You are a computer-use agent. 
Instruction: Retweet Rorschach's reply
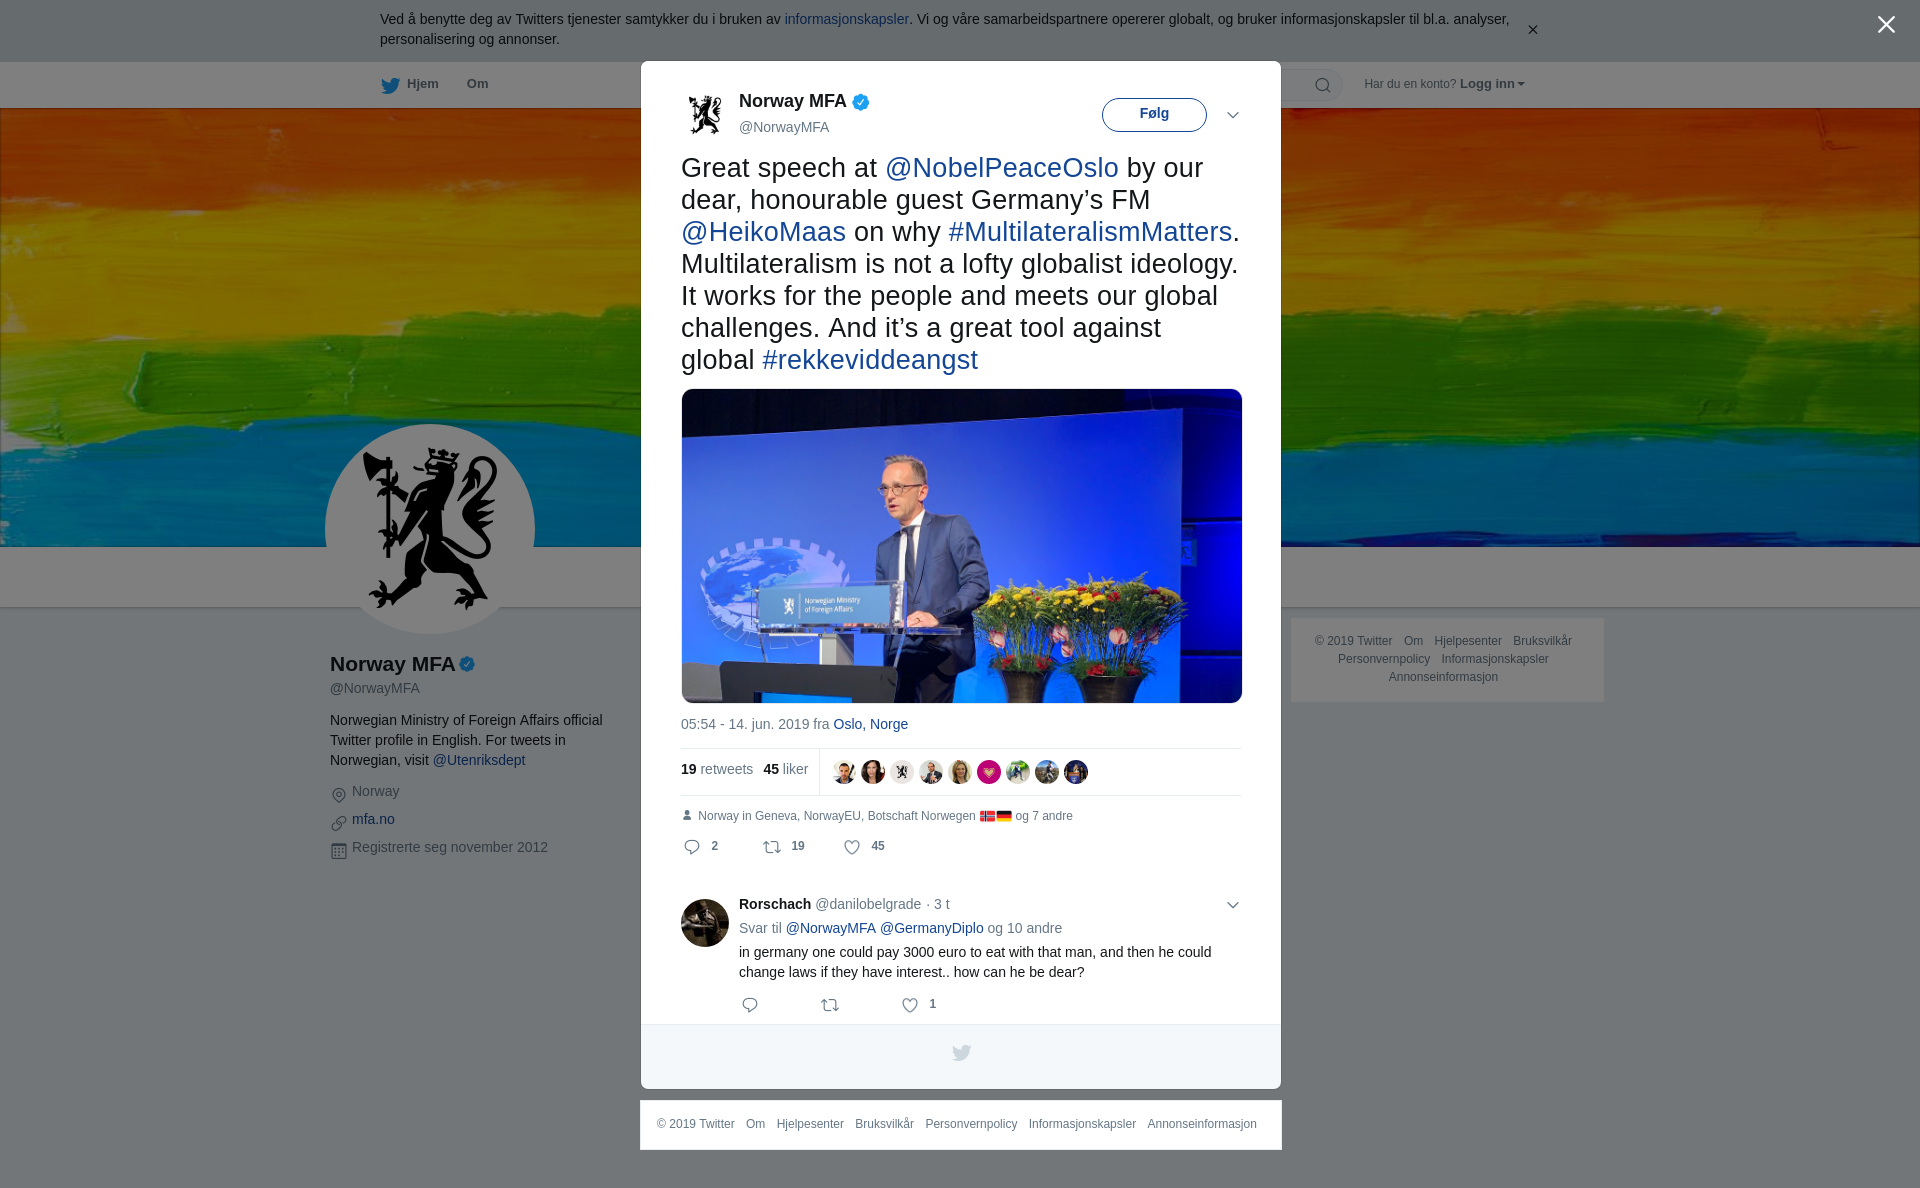pyautogui.click(x=830, y=1005)
